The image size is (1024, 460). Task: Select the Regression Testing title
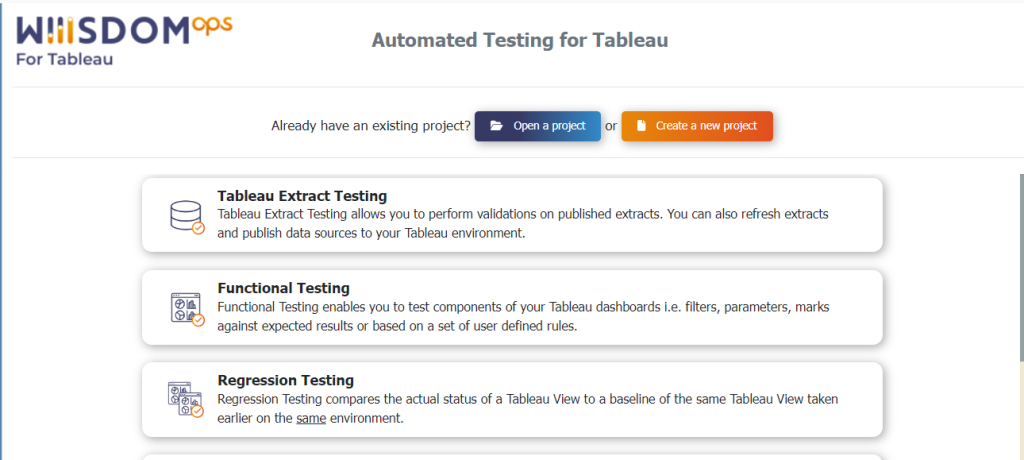point(285,380)
